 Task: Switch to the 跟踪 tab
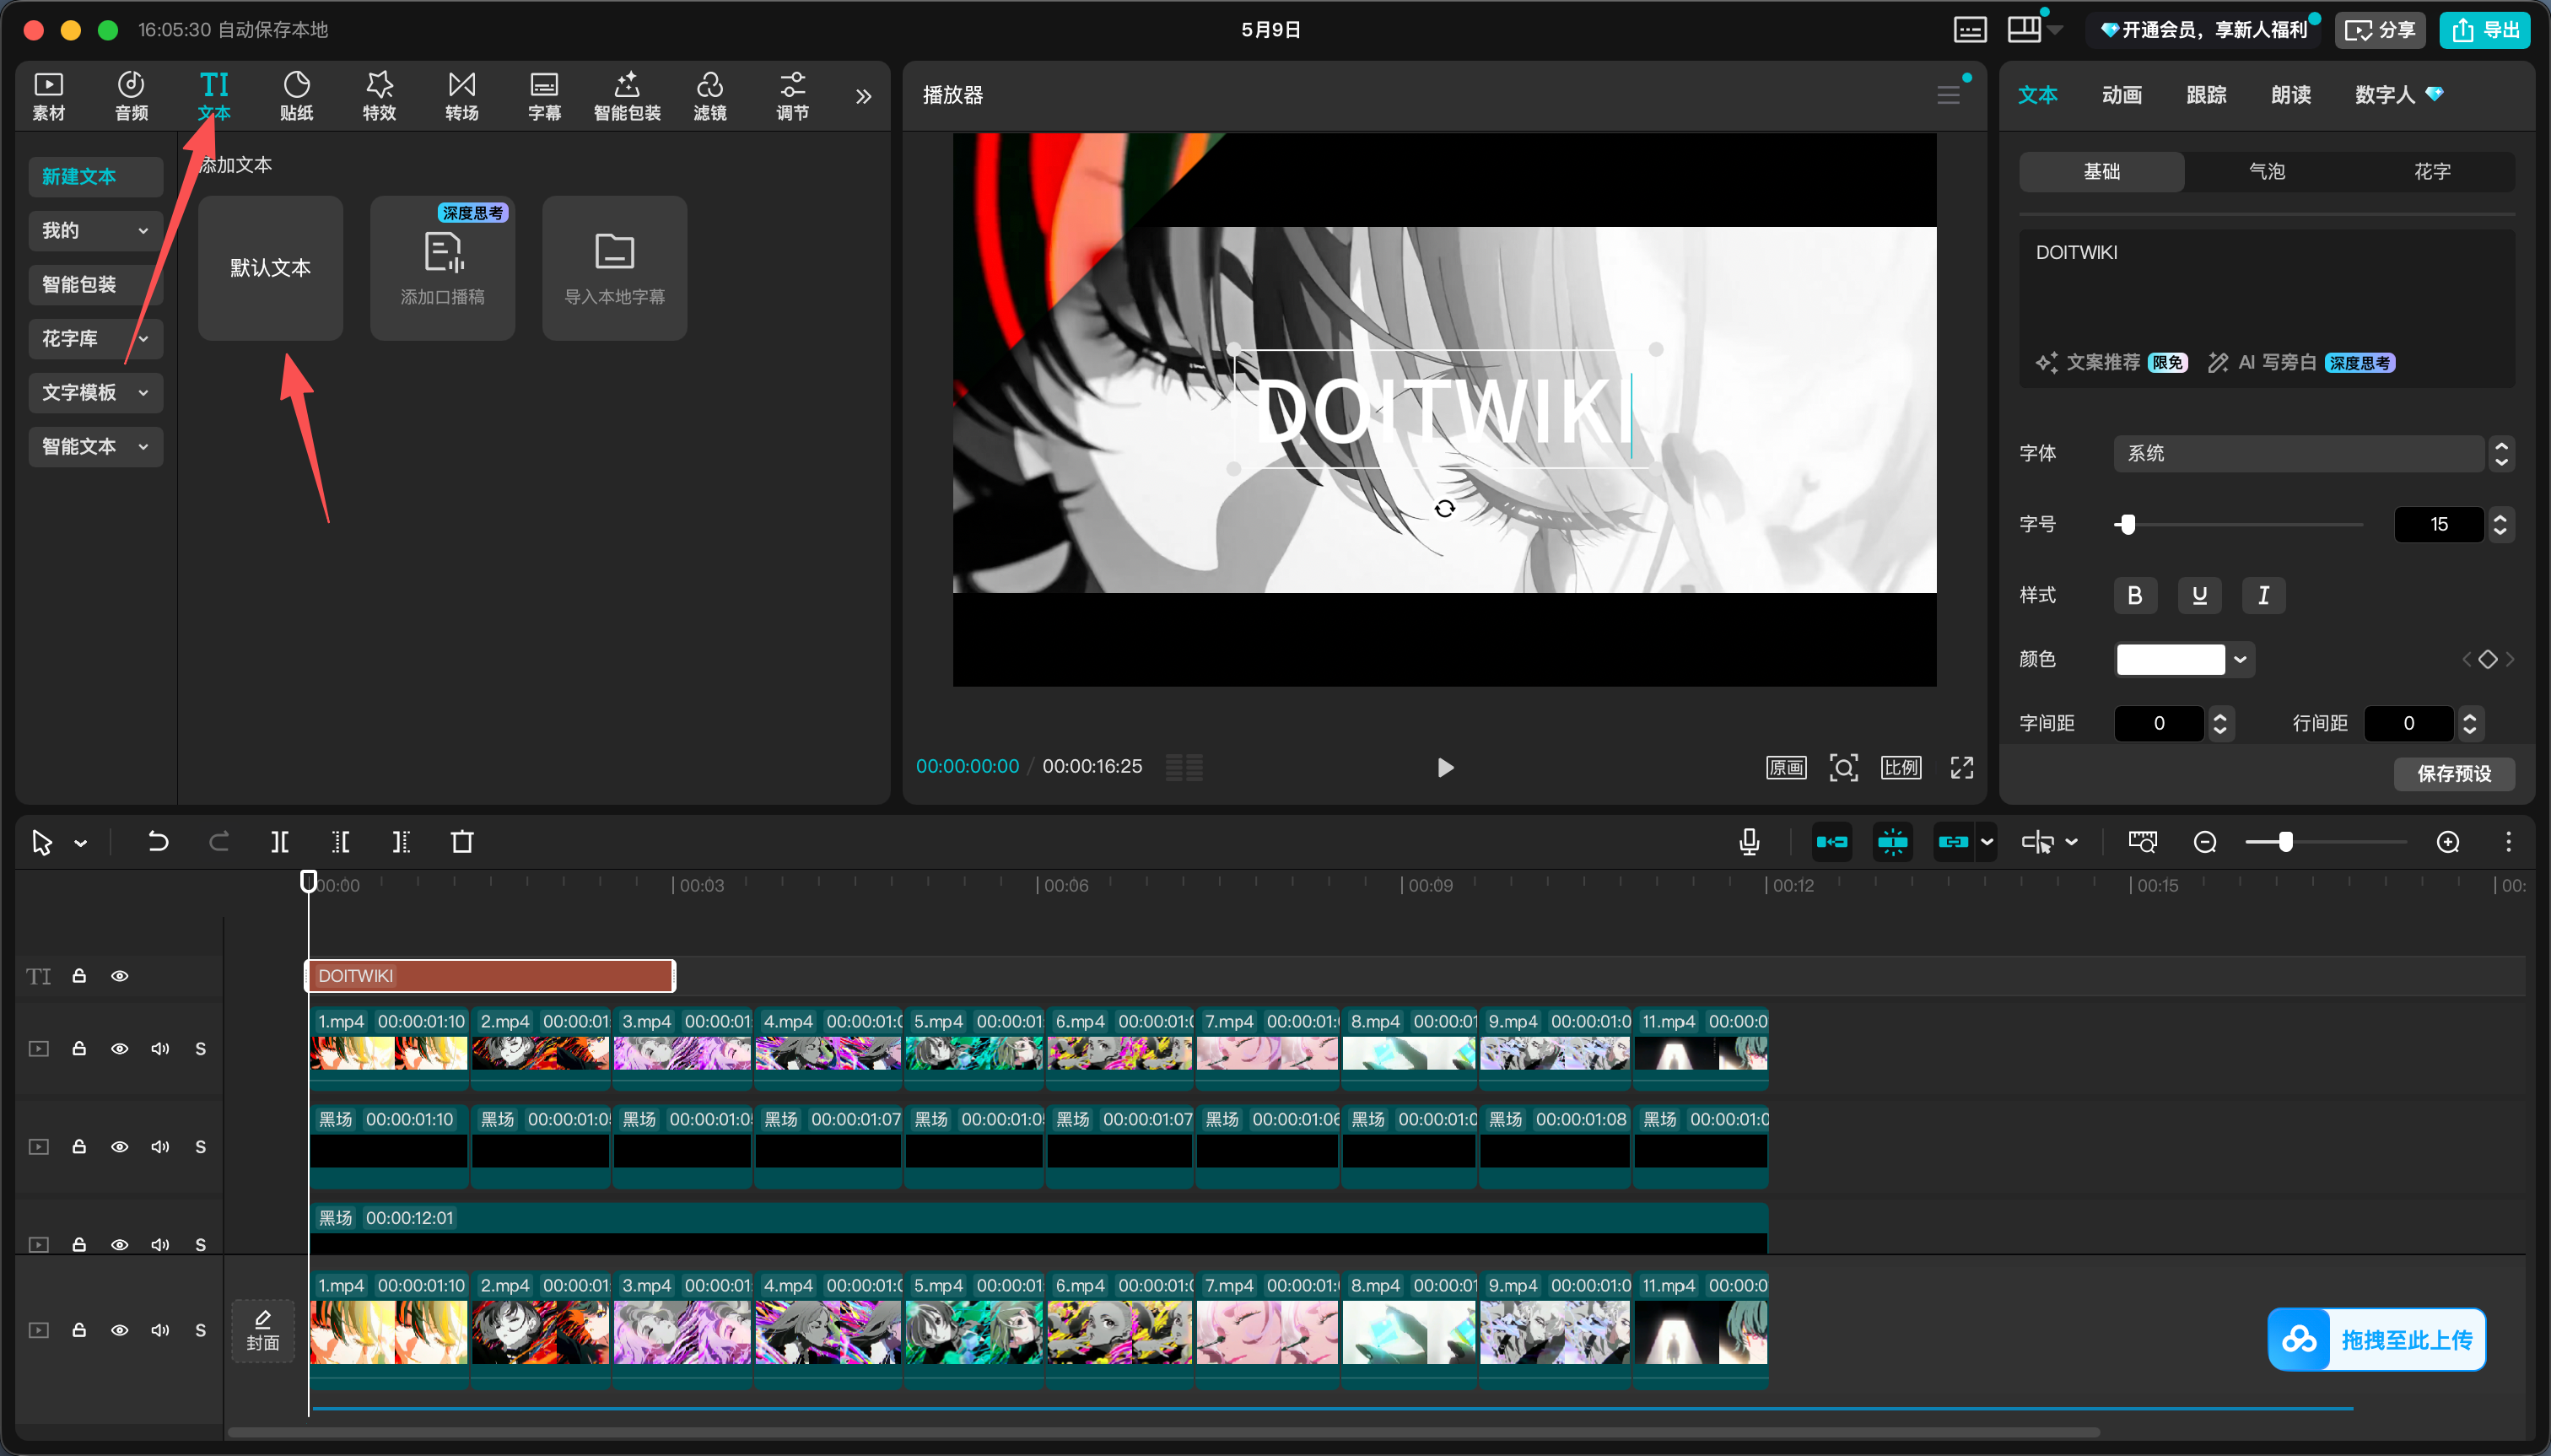coord(2206,95)
